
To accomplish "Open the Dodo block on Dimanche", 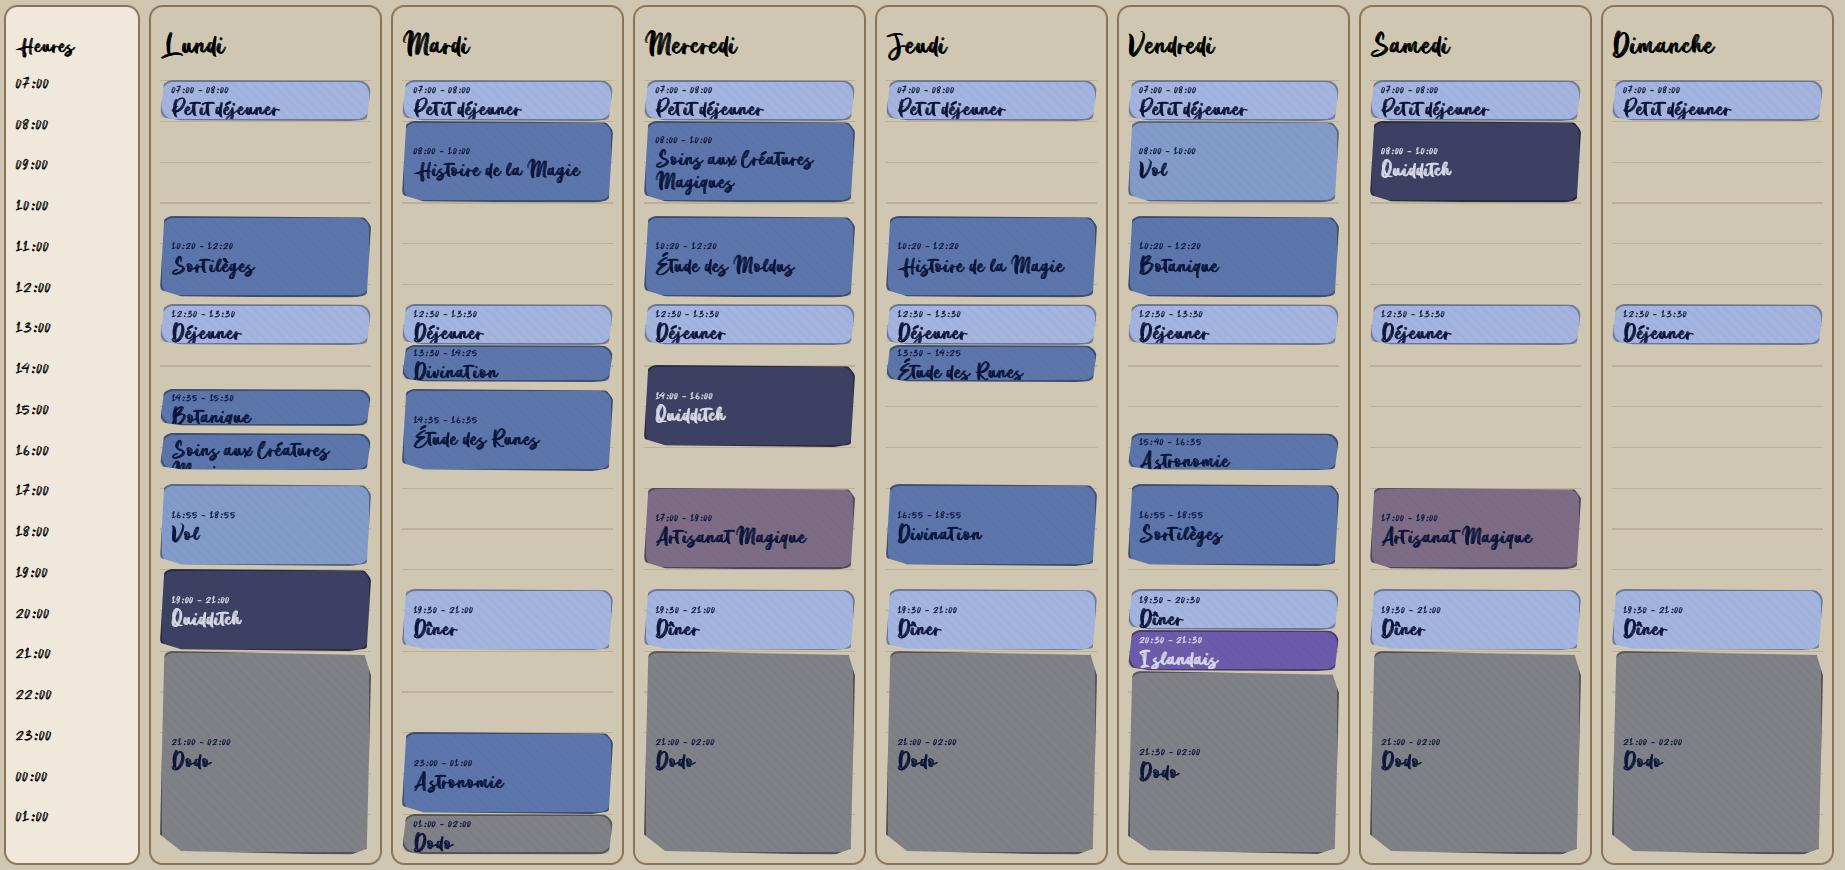I will click(1717, 753).
